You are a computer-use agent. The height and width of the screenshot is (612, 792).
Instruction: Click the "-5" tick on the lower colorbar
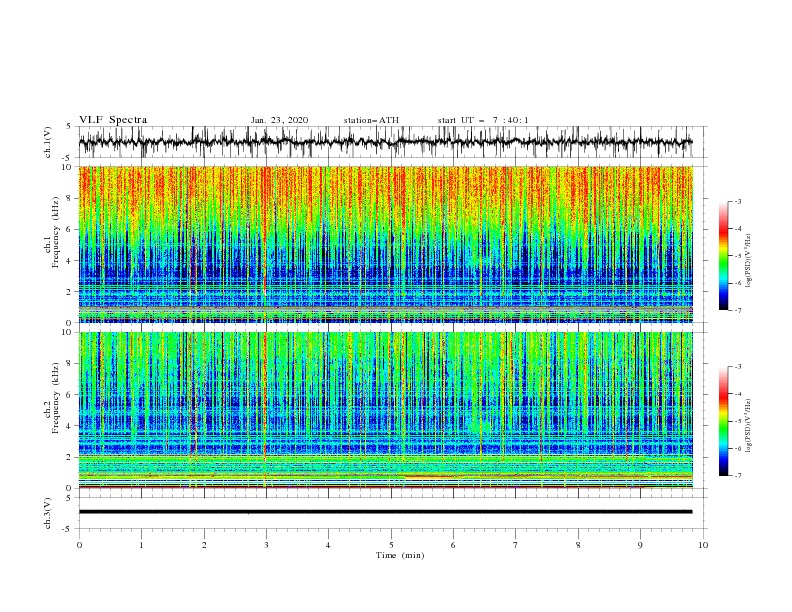pos(738,421)
